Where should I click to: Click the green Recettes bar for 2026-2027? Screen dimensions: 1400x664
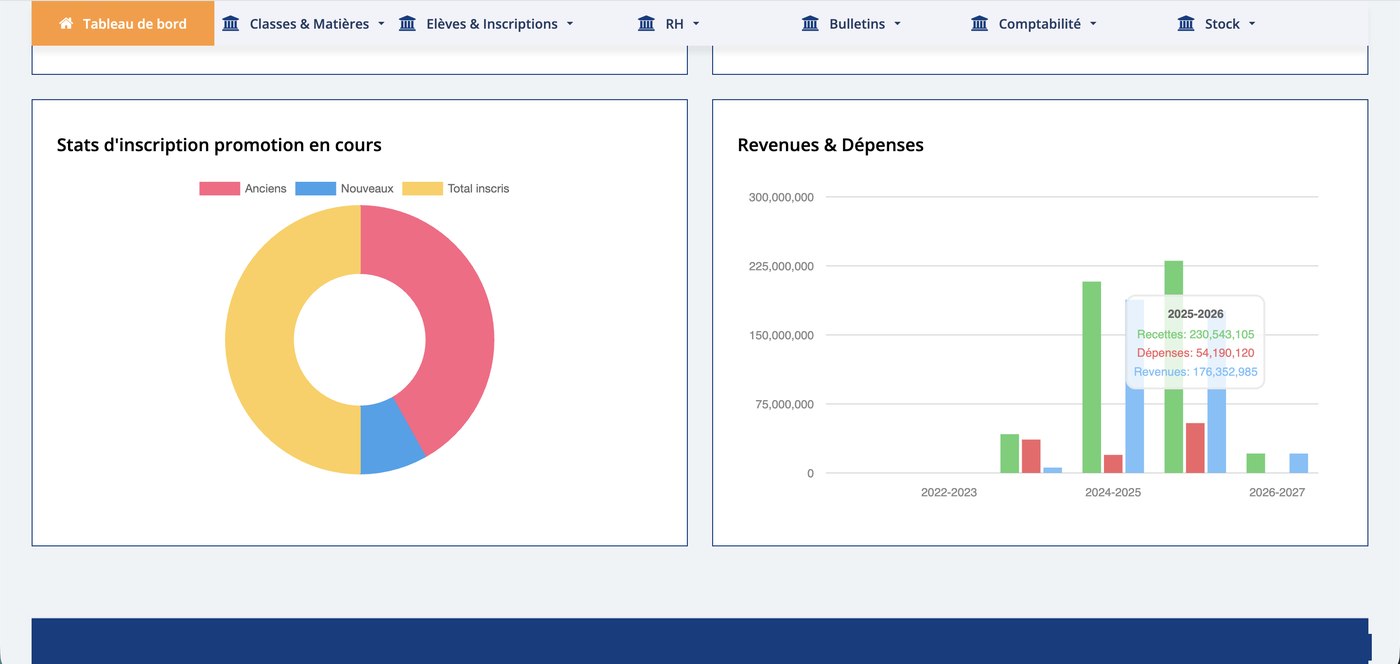click(x=1256, y=463)
